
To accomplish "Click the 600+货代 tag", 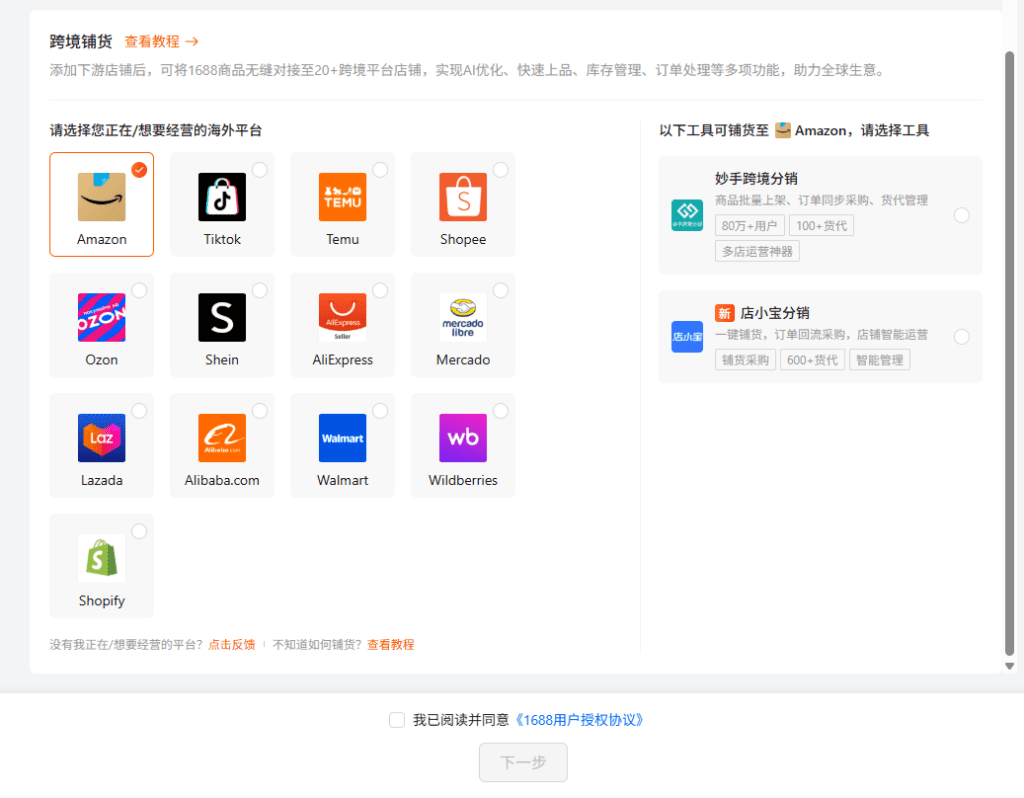I will (812, 360).
